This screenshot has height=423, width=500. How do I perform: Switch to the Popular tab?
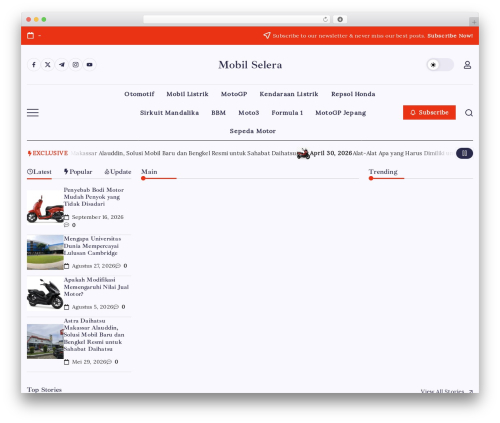tap(78, 172)
